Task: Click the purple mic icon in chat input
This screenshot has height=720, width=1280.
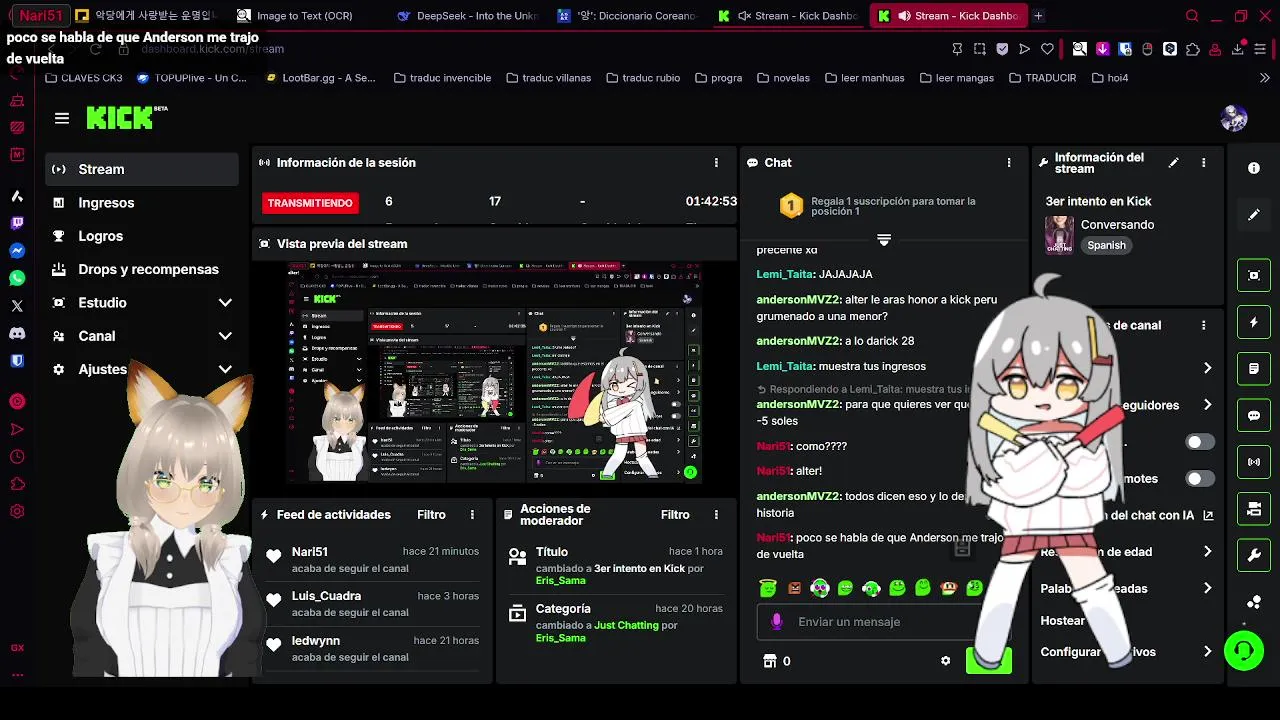Action: (x=776, y=622)
